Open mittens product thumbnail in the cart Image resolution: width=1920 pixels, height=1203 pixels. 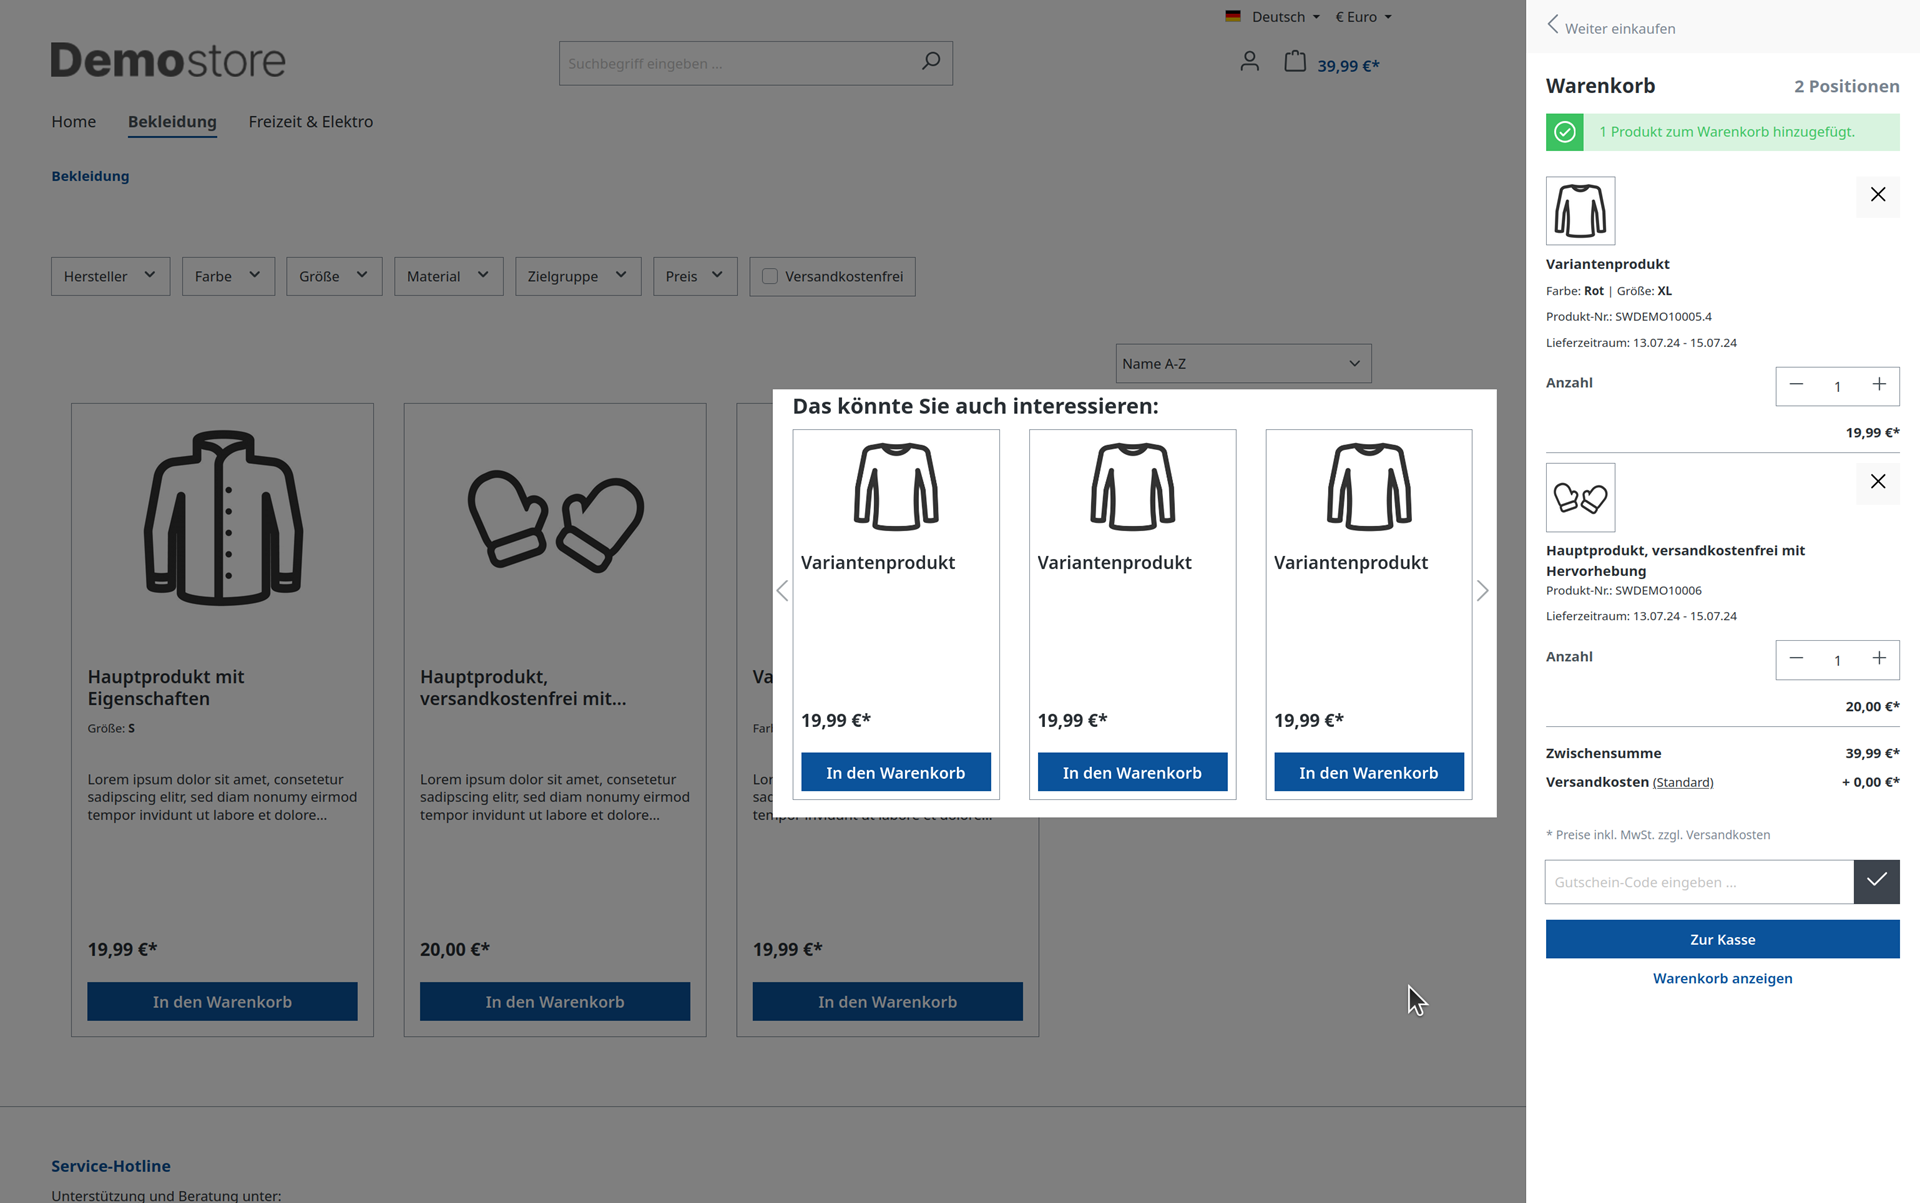click(x=1580, y=497)
